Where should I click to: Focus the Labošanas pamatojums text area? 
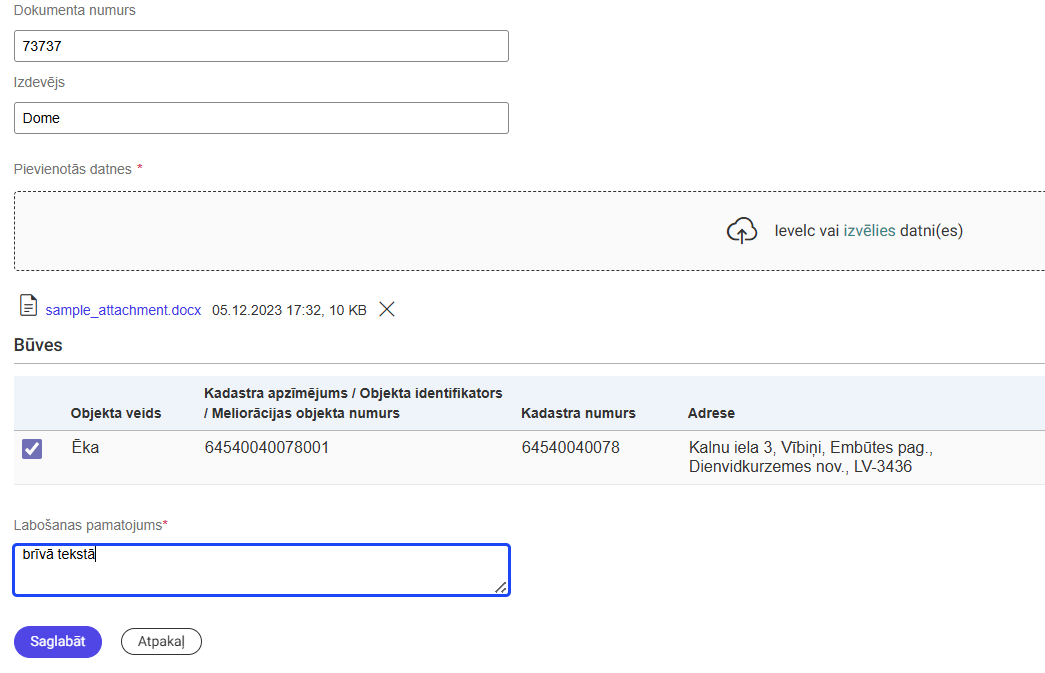coord(261,570)
